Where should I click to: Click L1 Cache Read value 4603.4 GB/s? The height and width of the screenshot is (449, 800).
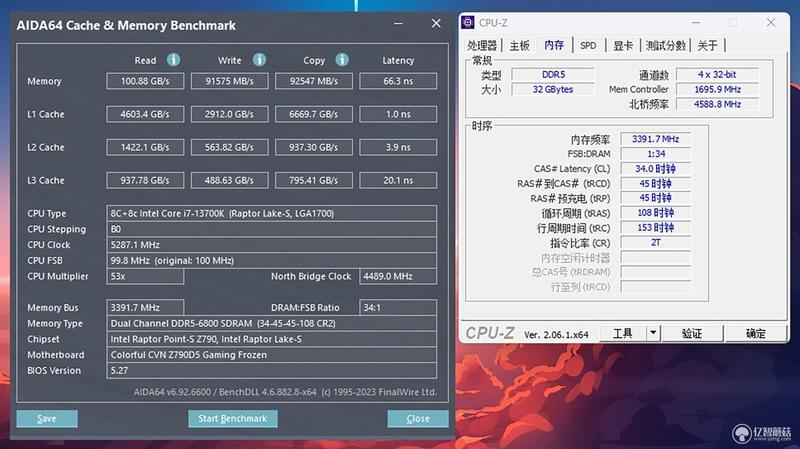[145, 114]
